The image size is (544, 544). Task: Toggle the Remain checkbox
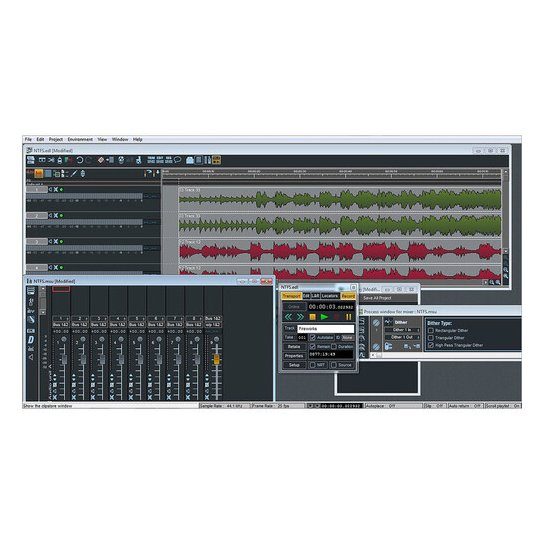pyautogui.click(x=313, y=346)
